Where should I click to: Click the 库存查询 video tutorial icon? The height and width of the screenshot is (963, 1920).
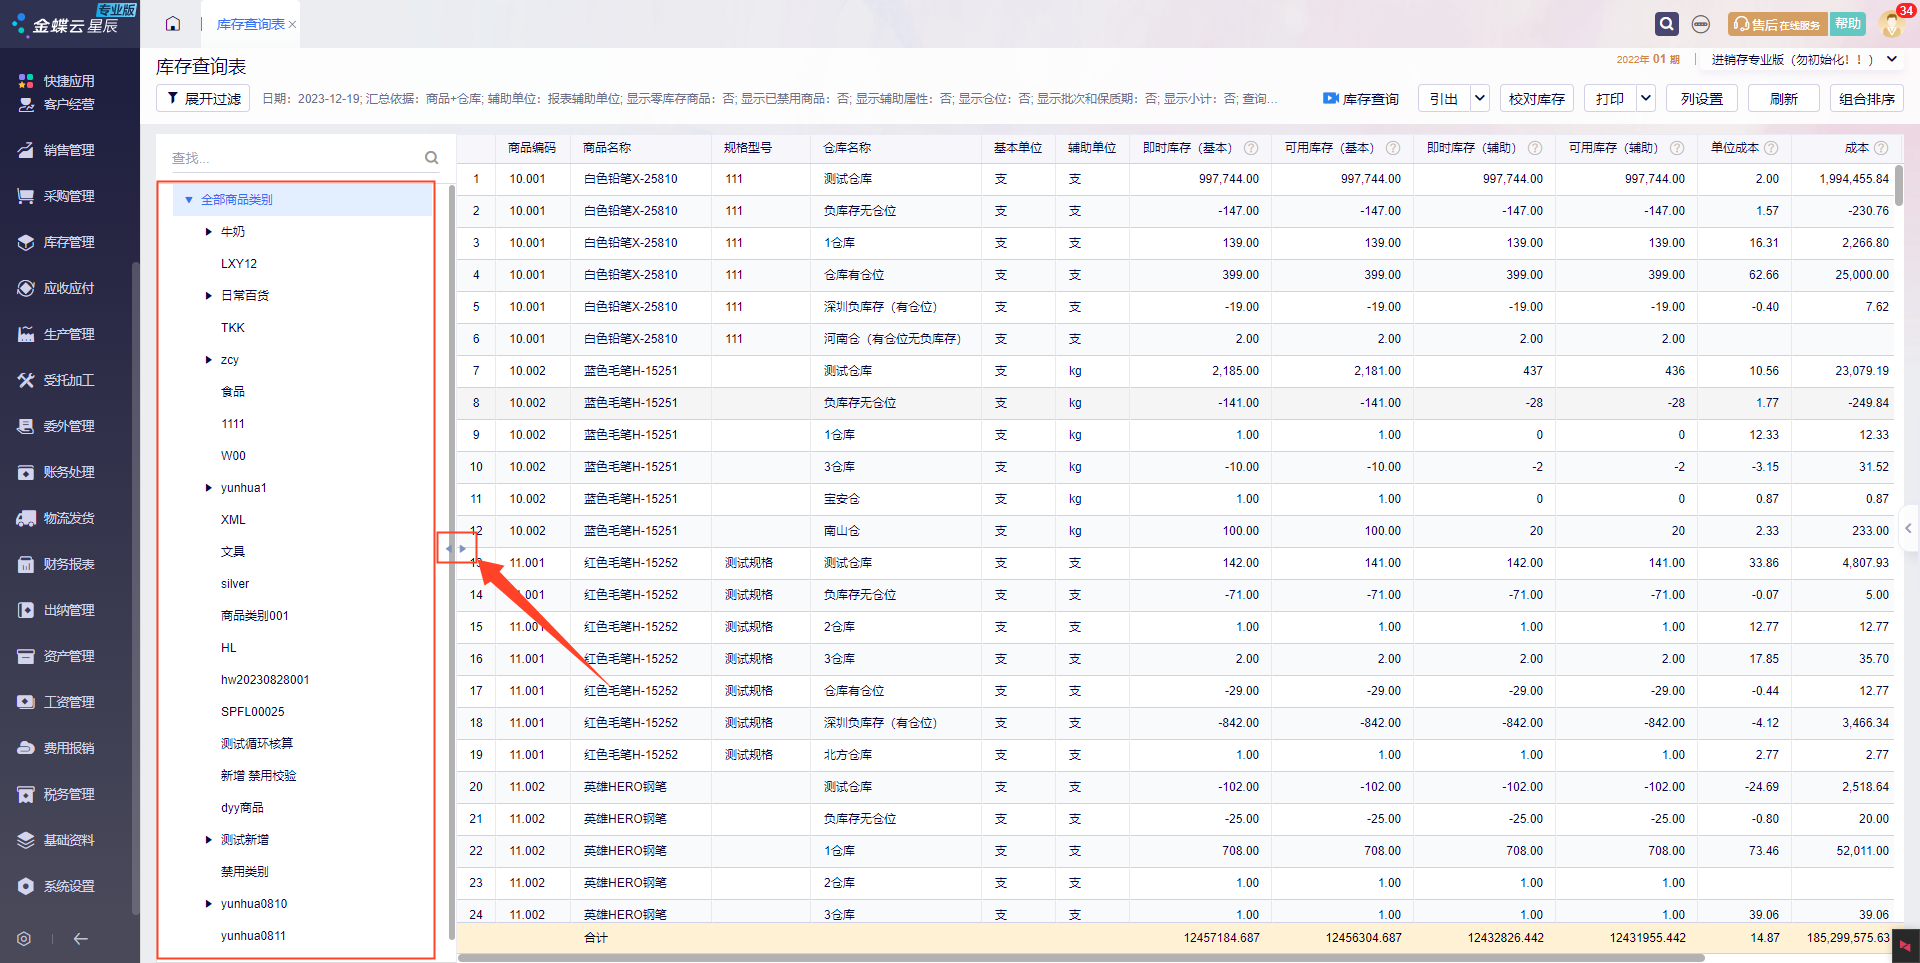pyautogui.click(x=1330, y=99)
